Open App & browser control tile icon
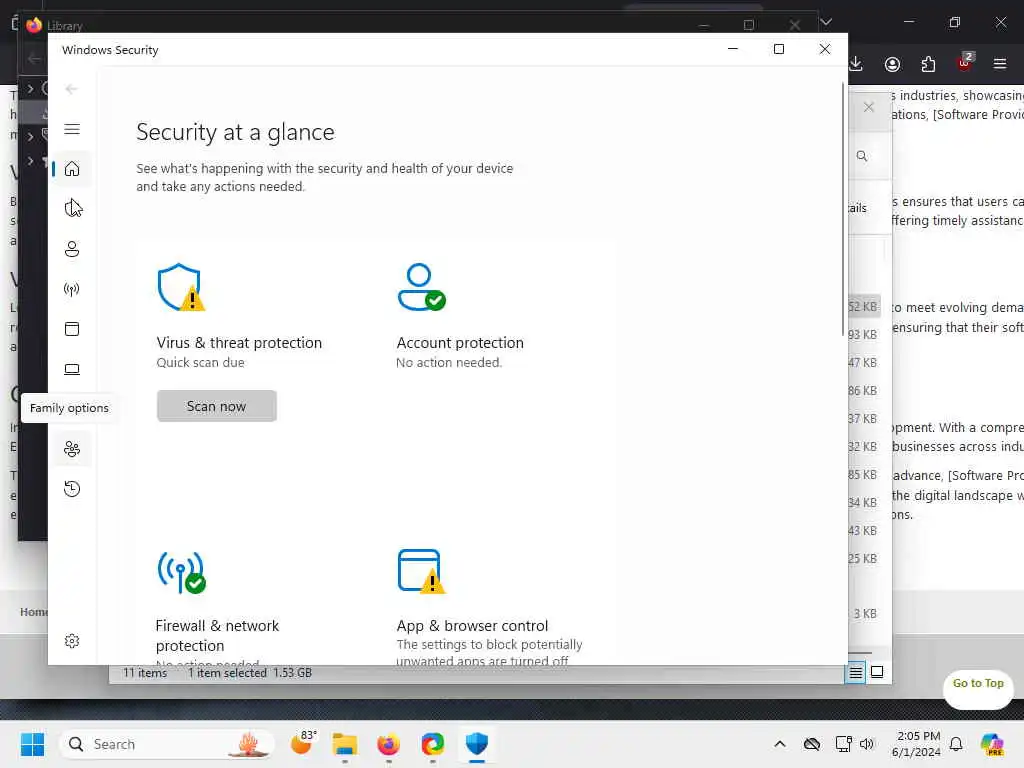Image resolution: width=1024 pixels, height=768 pixels. (421, 572)
